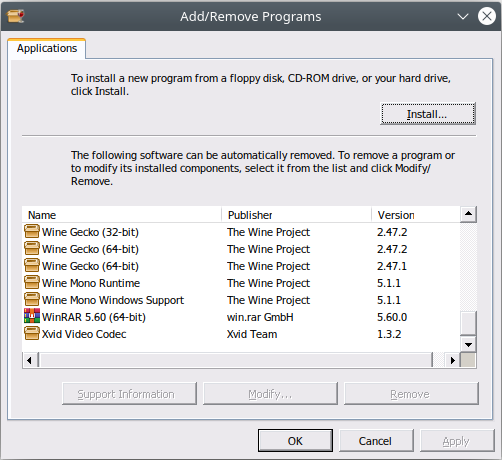The image size is (502, 460).
Task: Click the list's scroll up arrow
Action: pos(468,214)
